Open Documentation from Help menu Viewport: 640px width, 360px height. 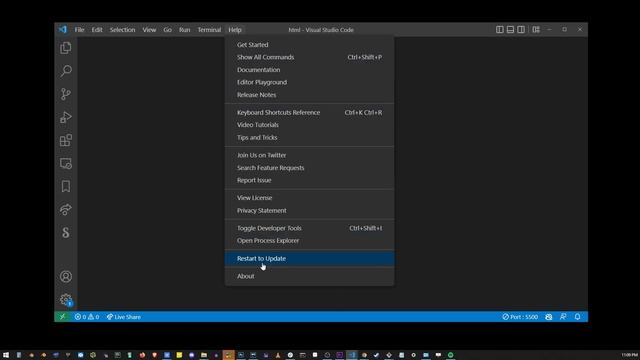(309, 70)
